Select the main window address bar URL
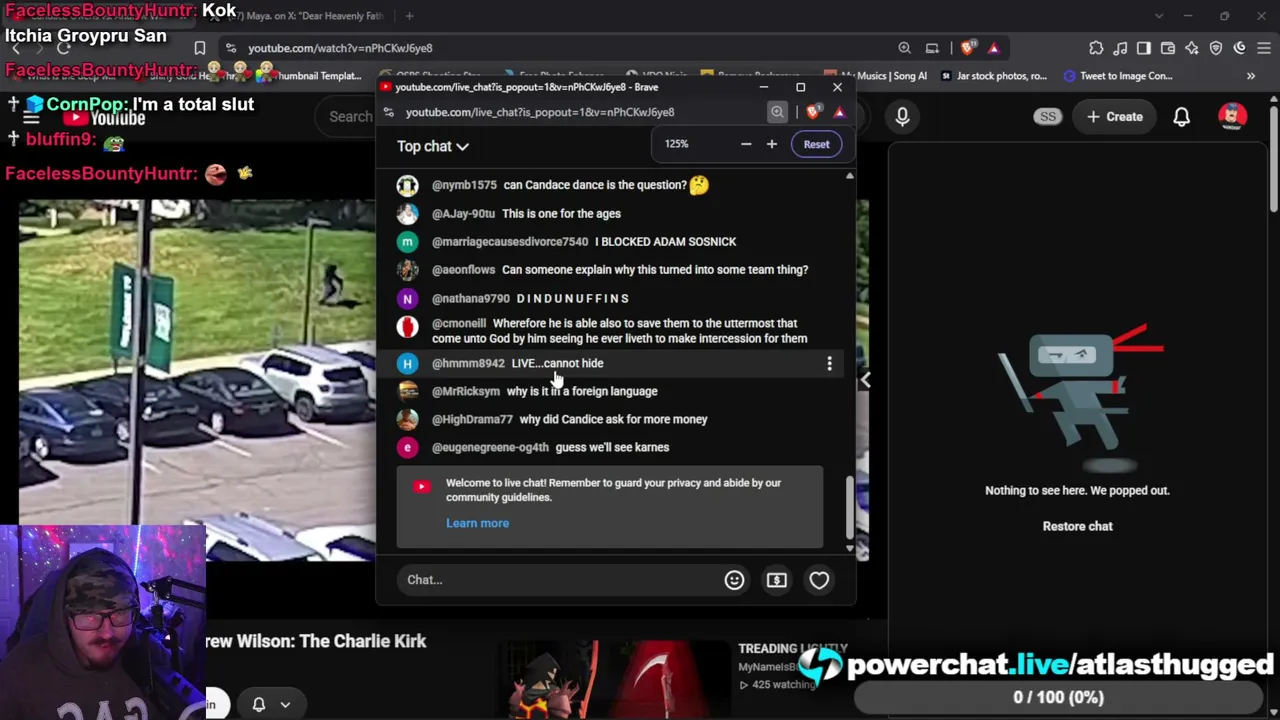 point(340,48)
